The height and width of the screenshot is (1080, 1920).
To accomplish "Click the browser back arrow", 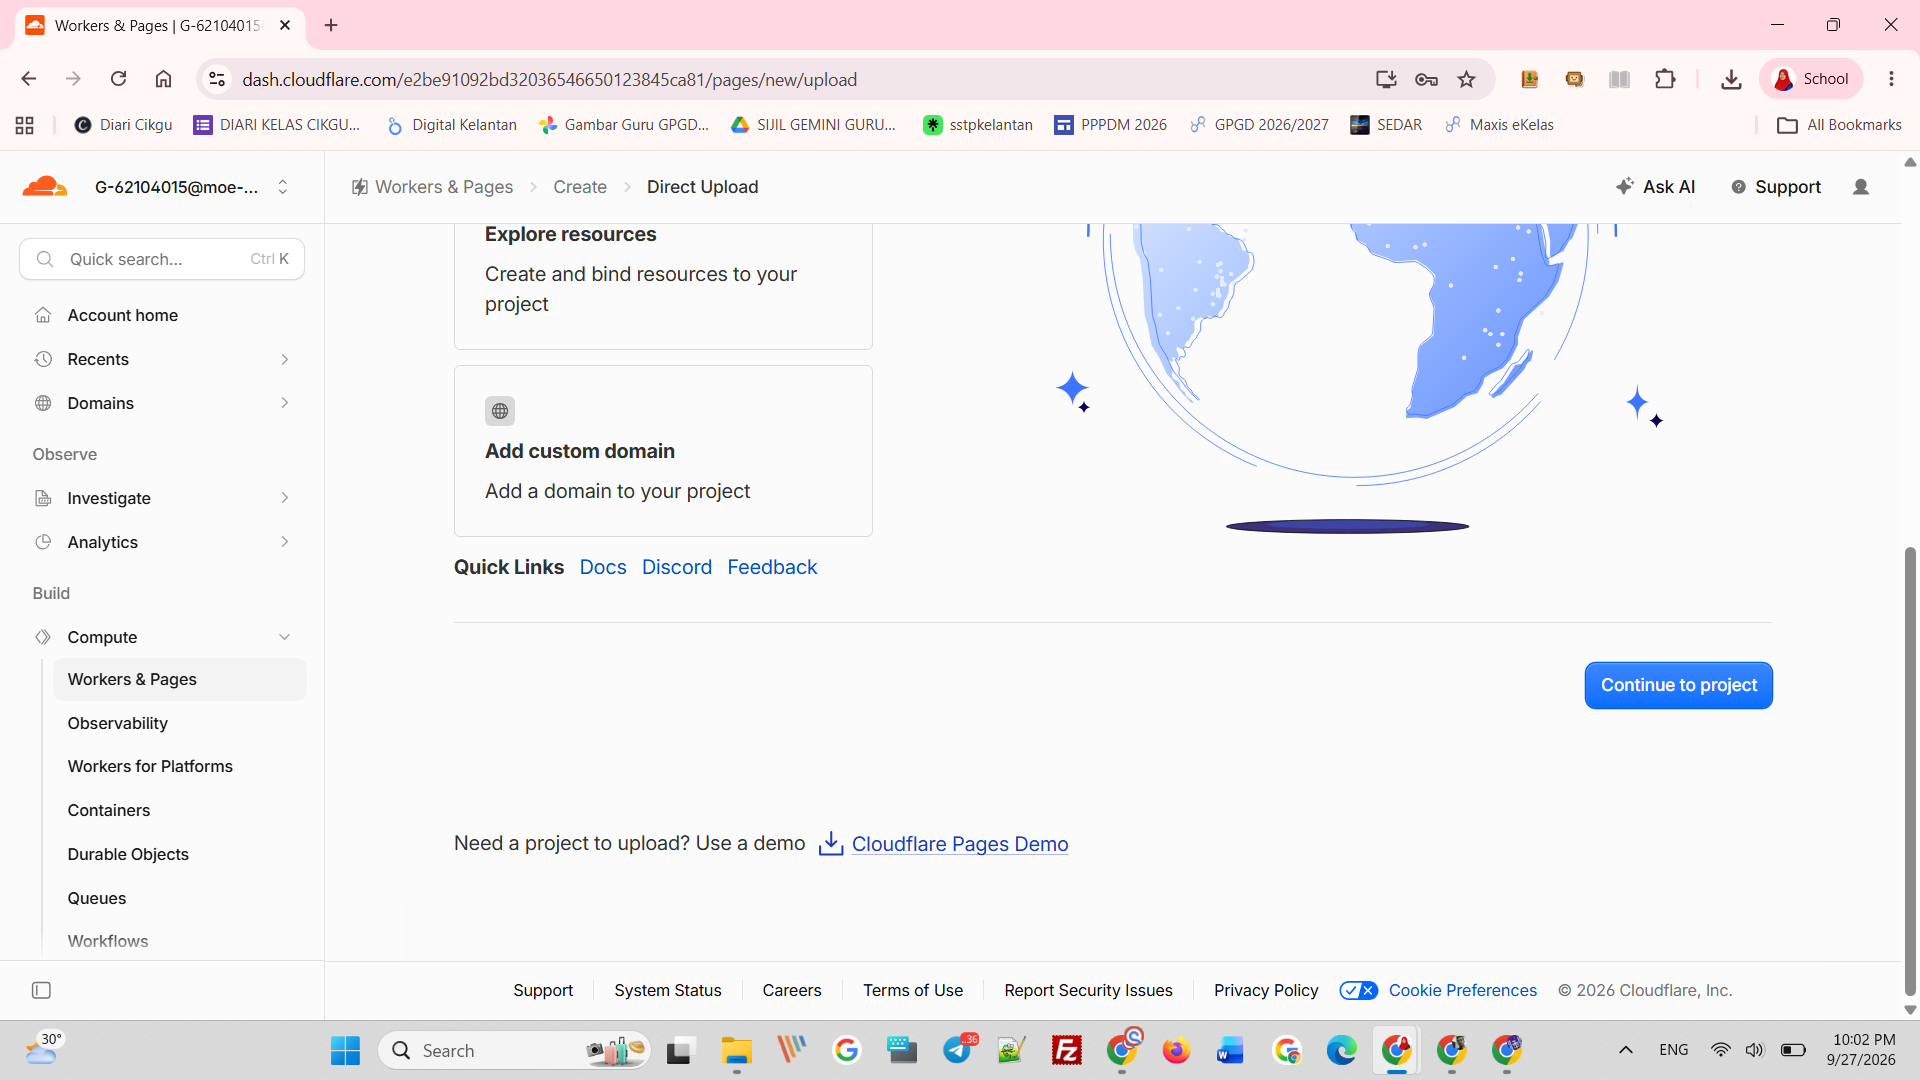I will tap(29, 79).
